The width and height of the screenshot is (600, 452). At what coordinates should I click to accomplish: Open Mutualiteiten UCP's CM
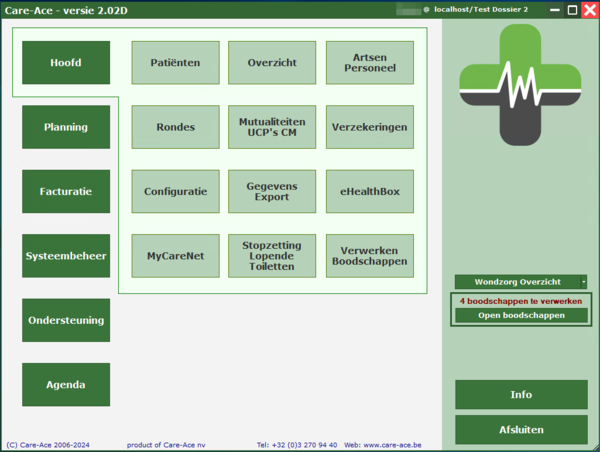272,127
